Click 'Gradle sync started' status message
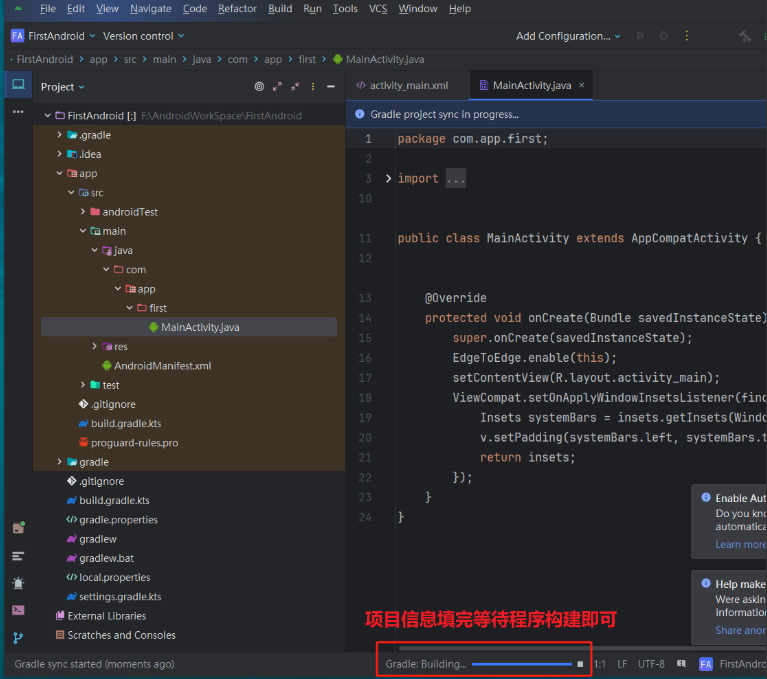Viewport: 767px width, 679px height. (94, 664)
